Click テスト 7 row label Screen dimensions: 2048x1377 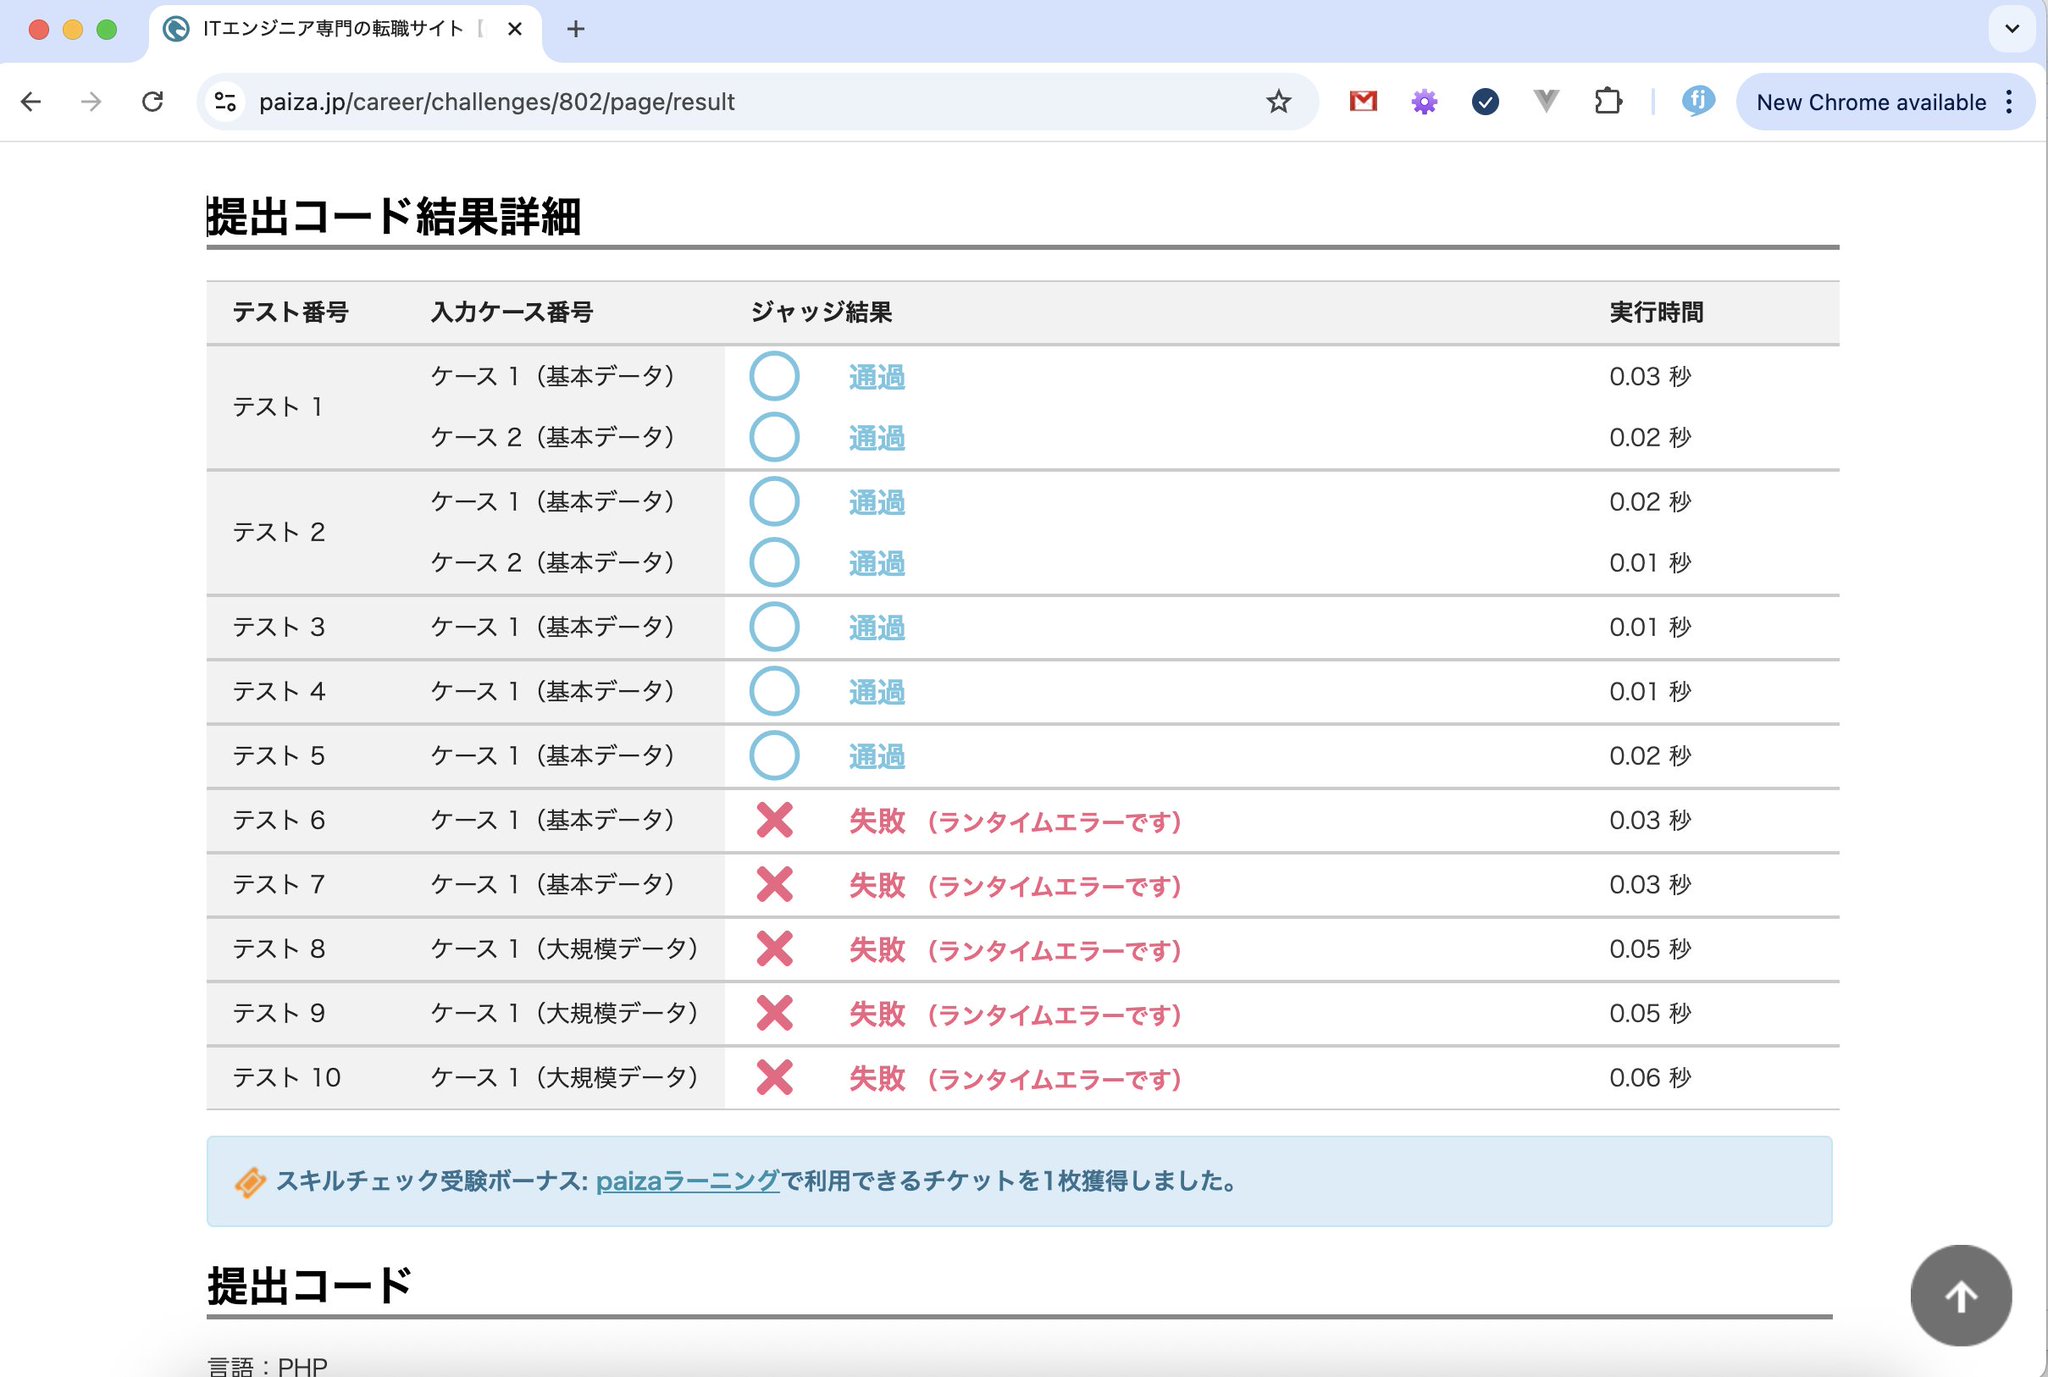point(278,884)
